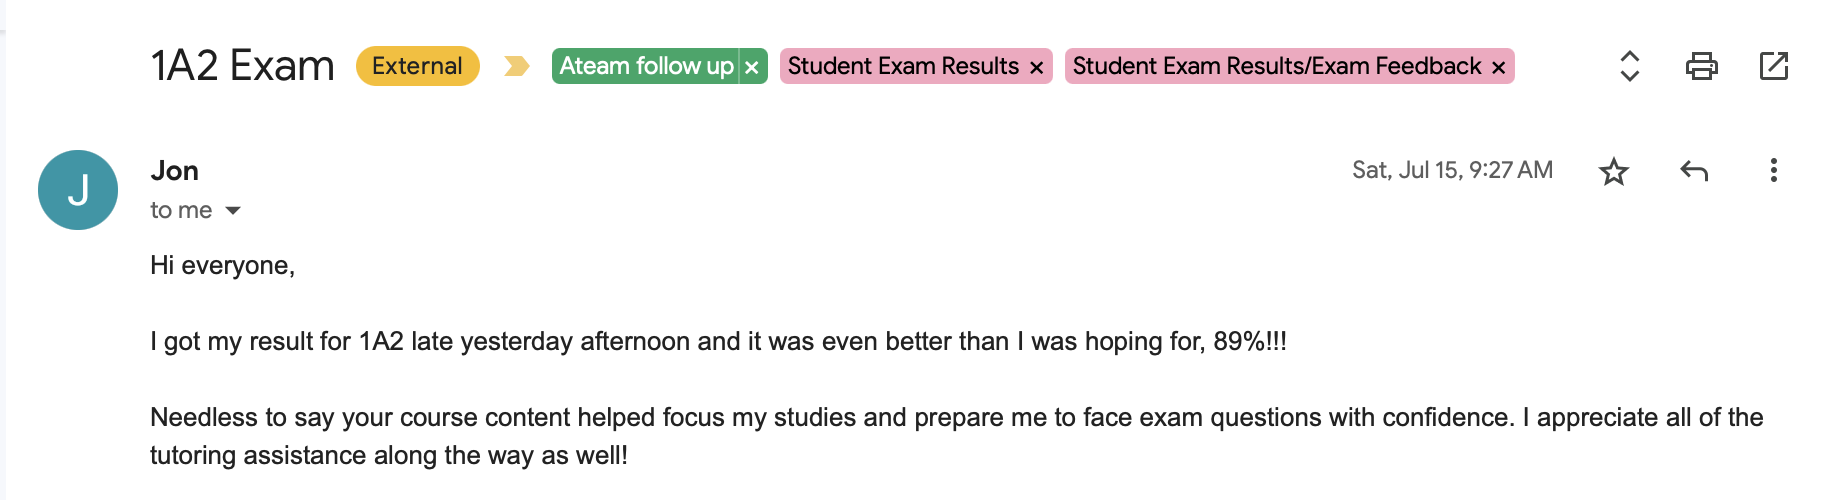Image resolution: width=1828 pixels, height=500 pixels.
Task: Click the sender name Jon
Action: click(175, 171)
